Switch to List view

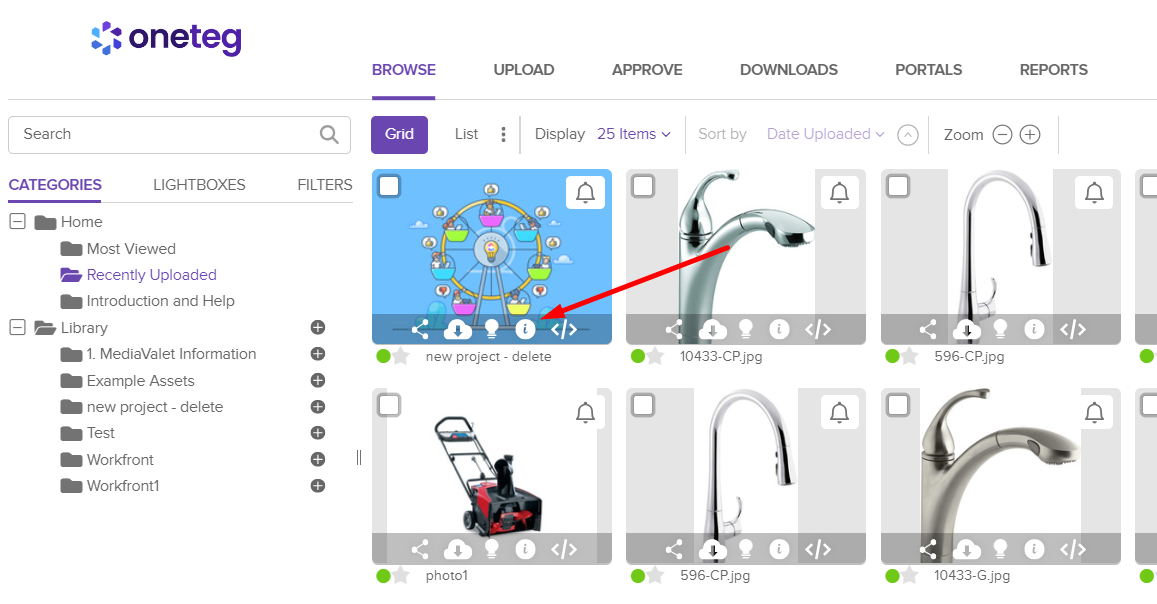pos(466,134)
